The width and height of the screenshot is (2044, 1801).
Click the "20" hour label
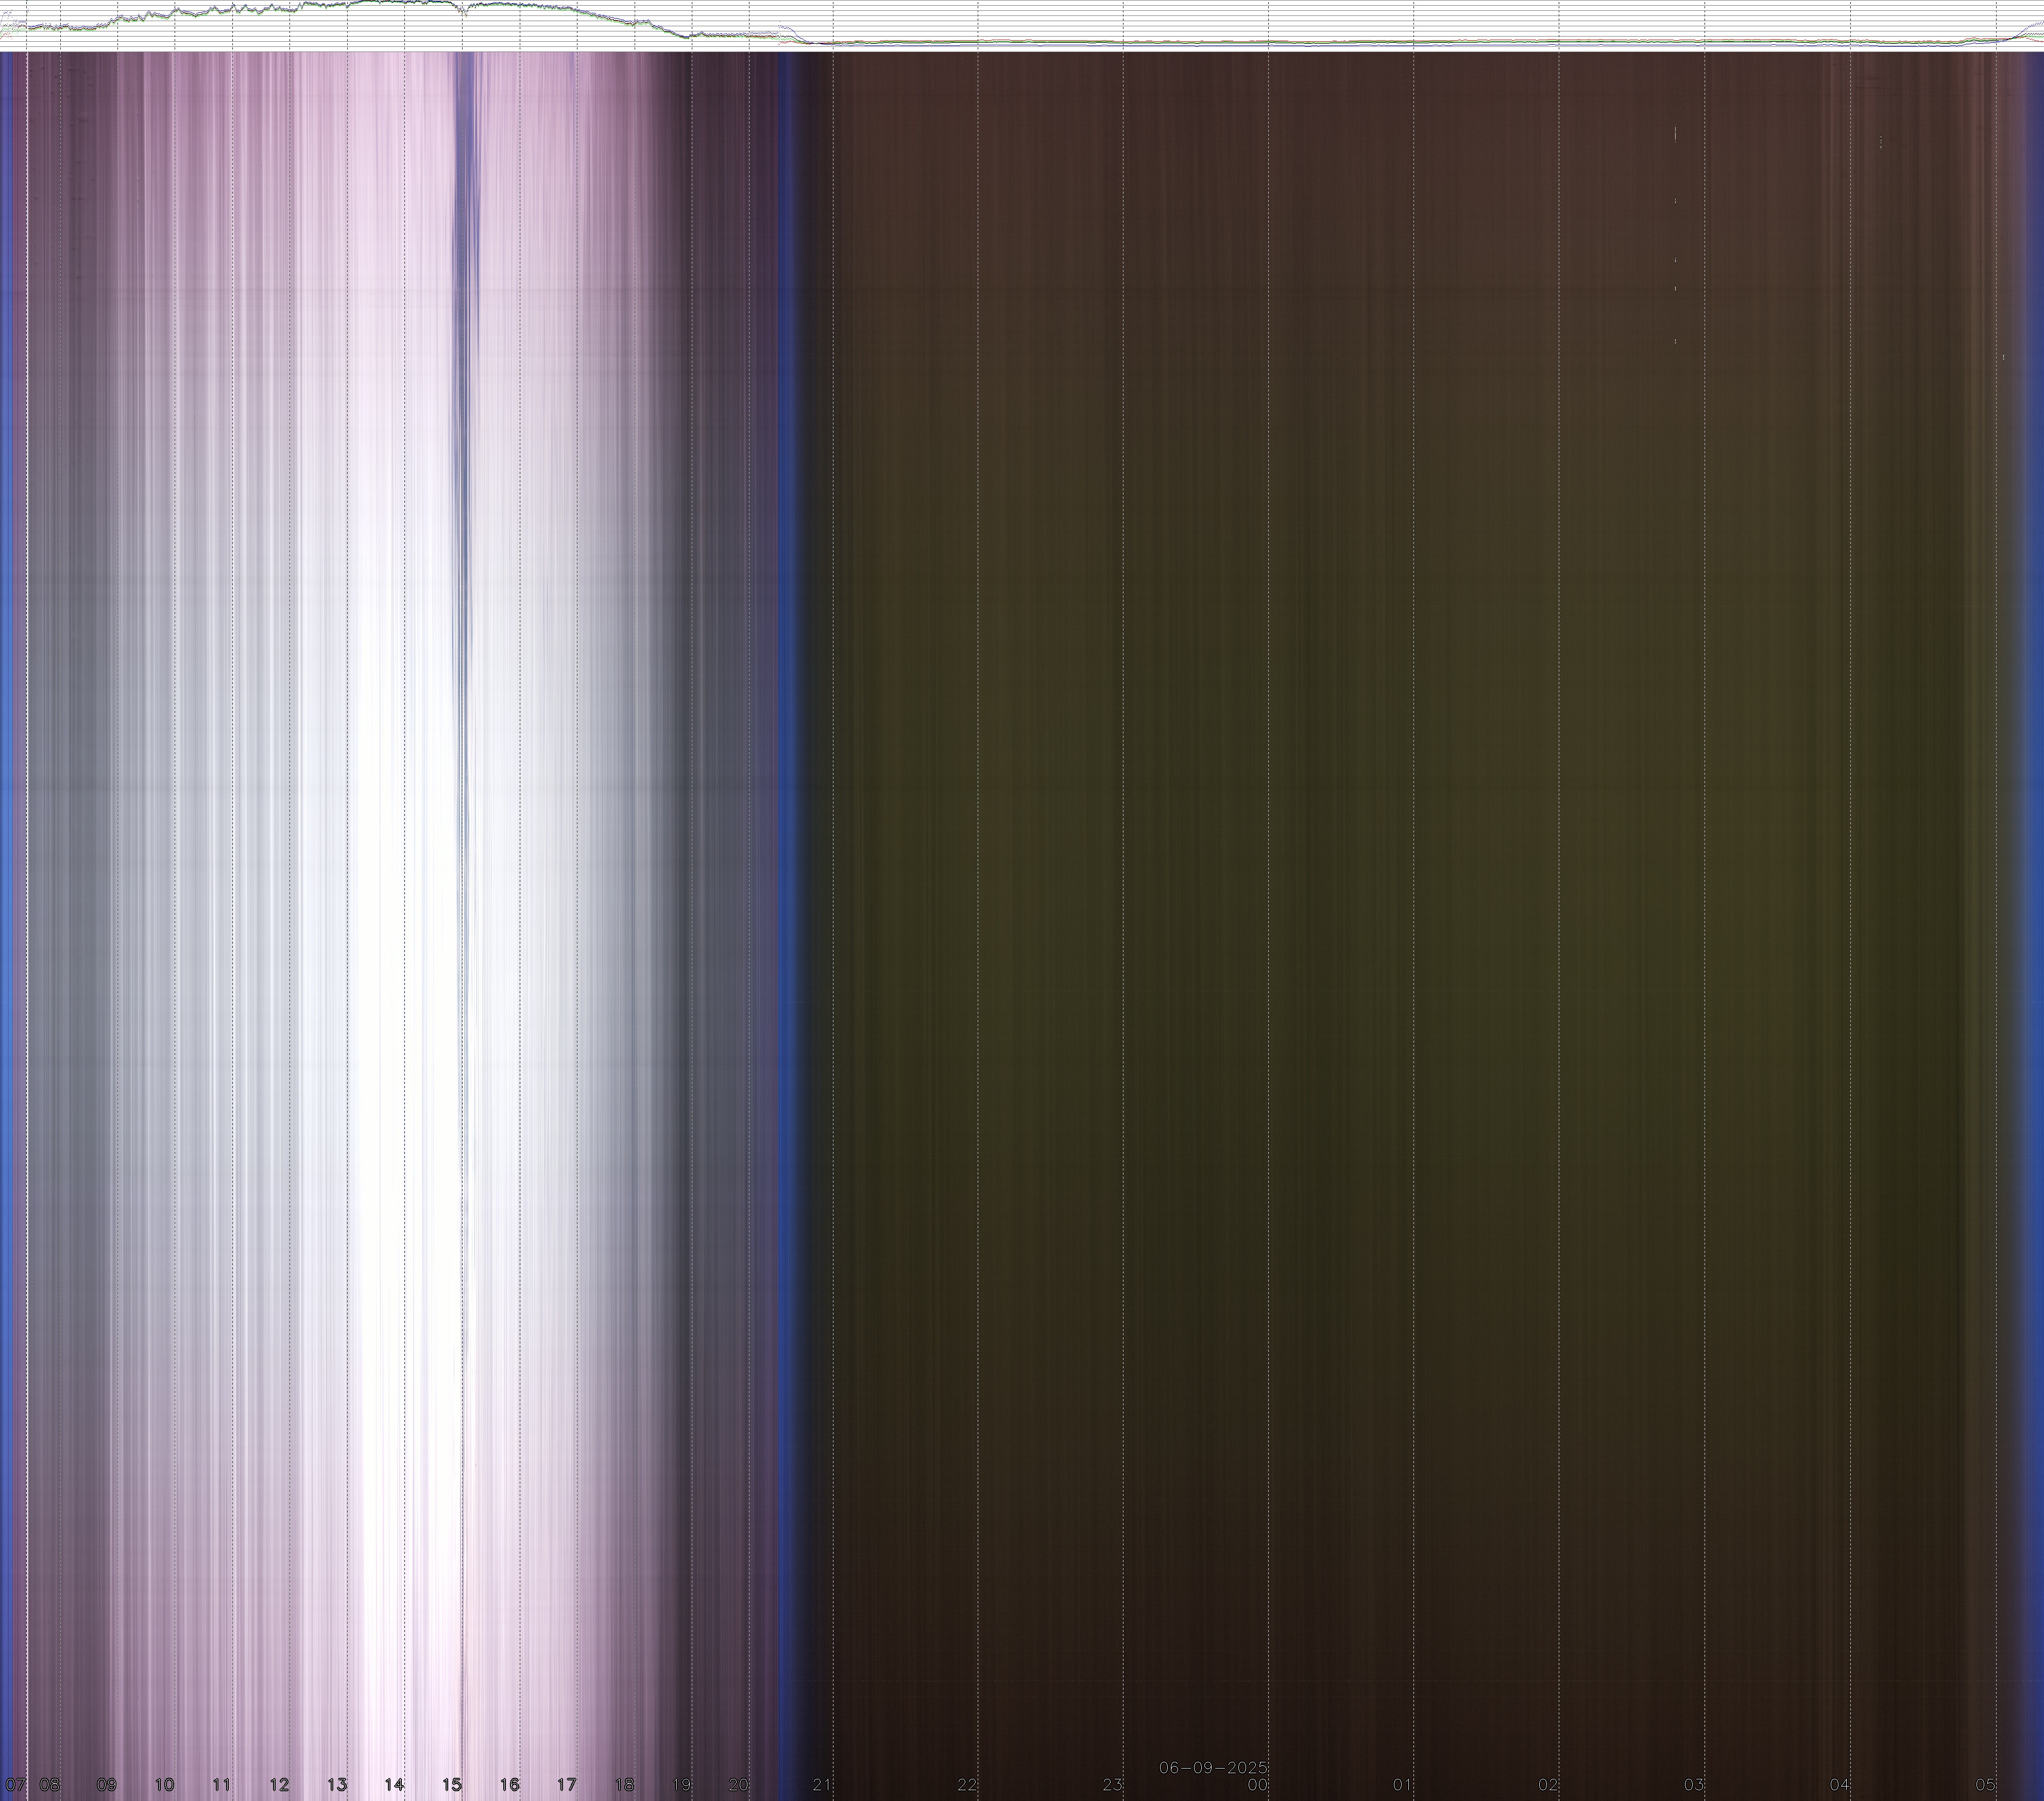pos(739,1784)
